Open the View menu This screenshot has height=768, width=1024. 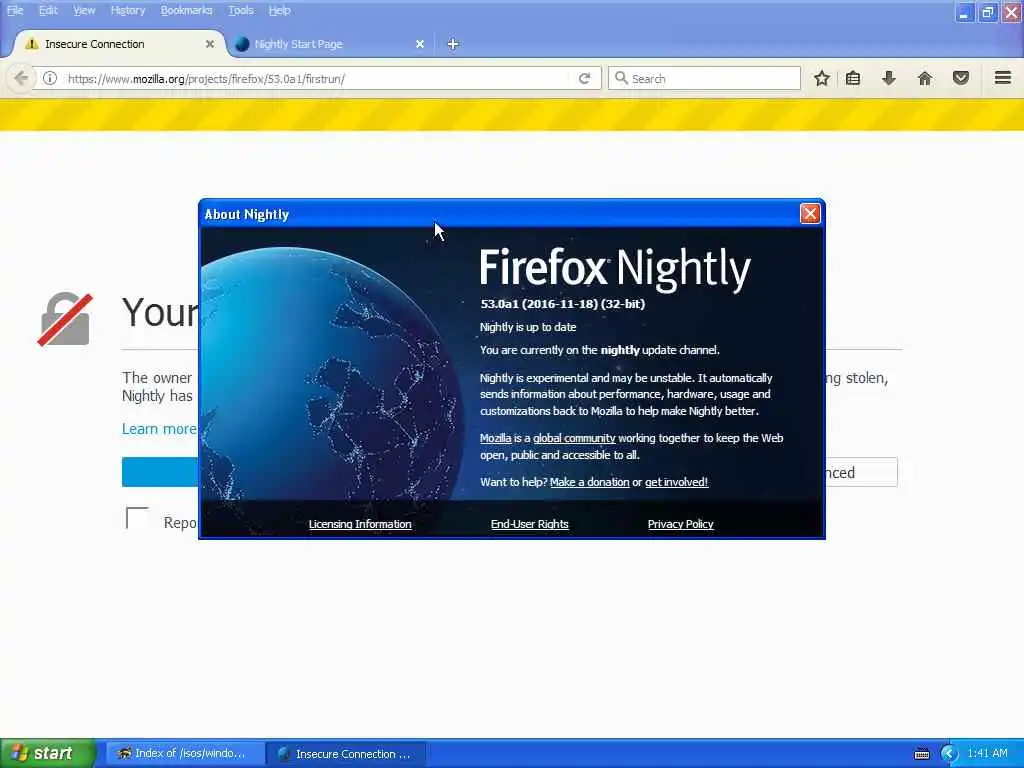point(84,10)
